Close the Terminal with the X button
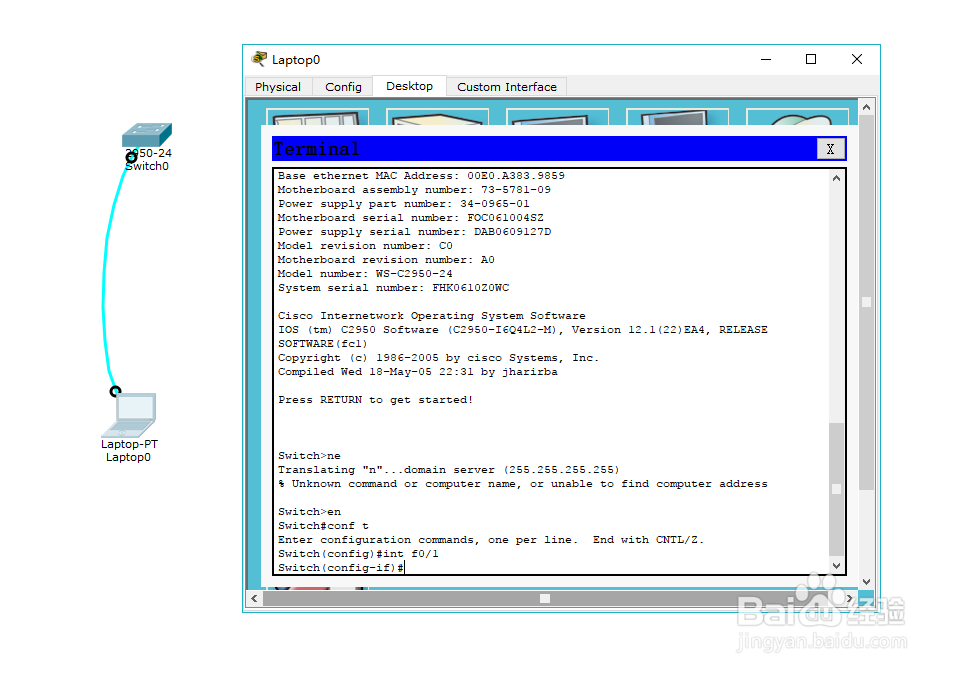 tap(830, 149)
